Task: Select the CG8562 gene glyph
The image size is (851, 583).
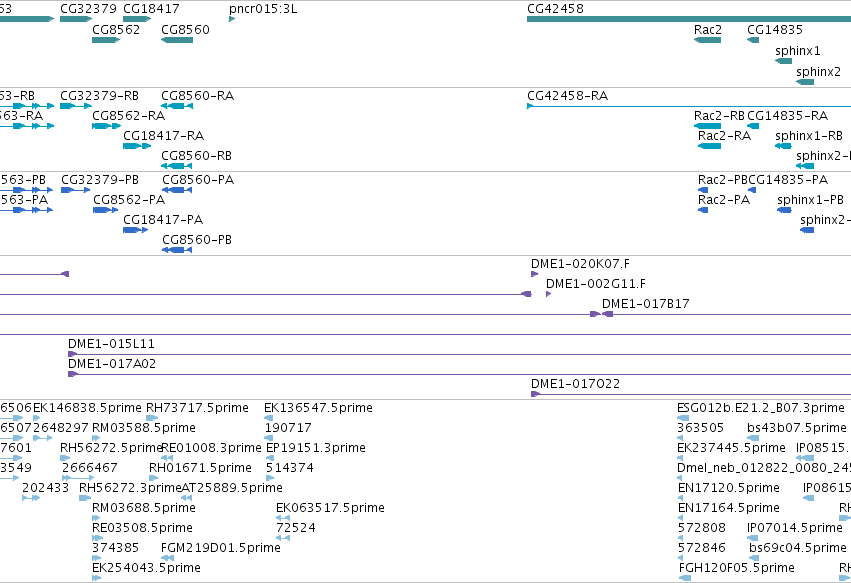Action: point(106,40)
